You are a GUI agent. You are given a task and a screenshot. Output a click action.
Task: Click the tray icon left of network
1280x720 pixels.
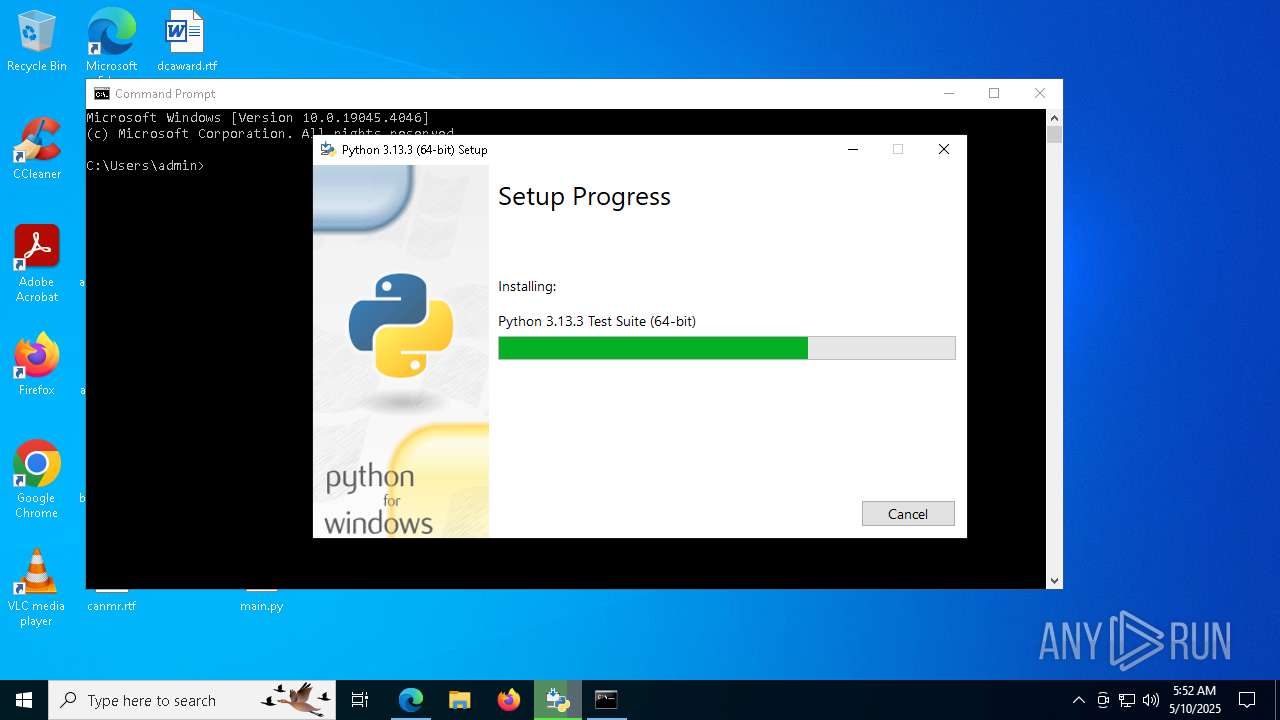[1103, 700]
